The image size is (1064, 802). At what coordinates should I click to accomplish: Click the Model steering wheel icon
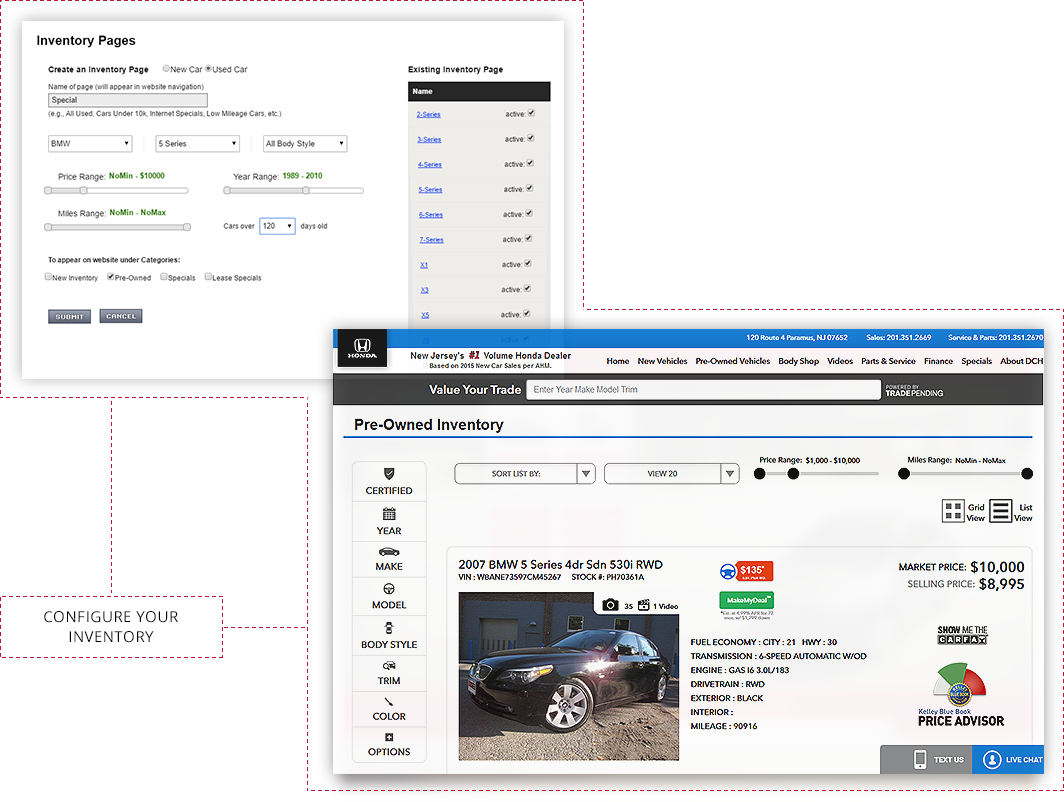tap(389, 589)
